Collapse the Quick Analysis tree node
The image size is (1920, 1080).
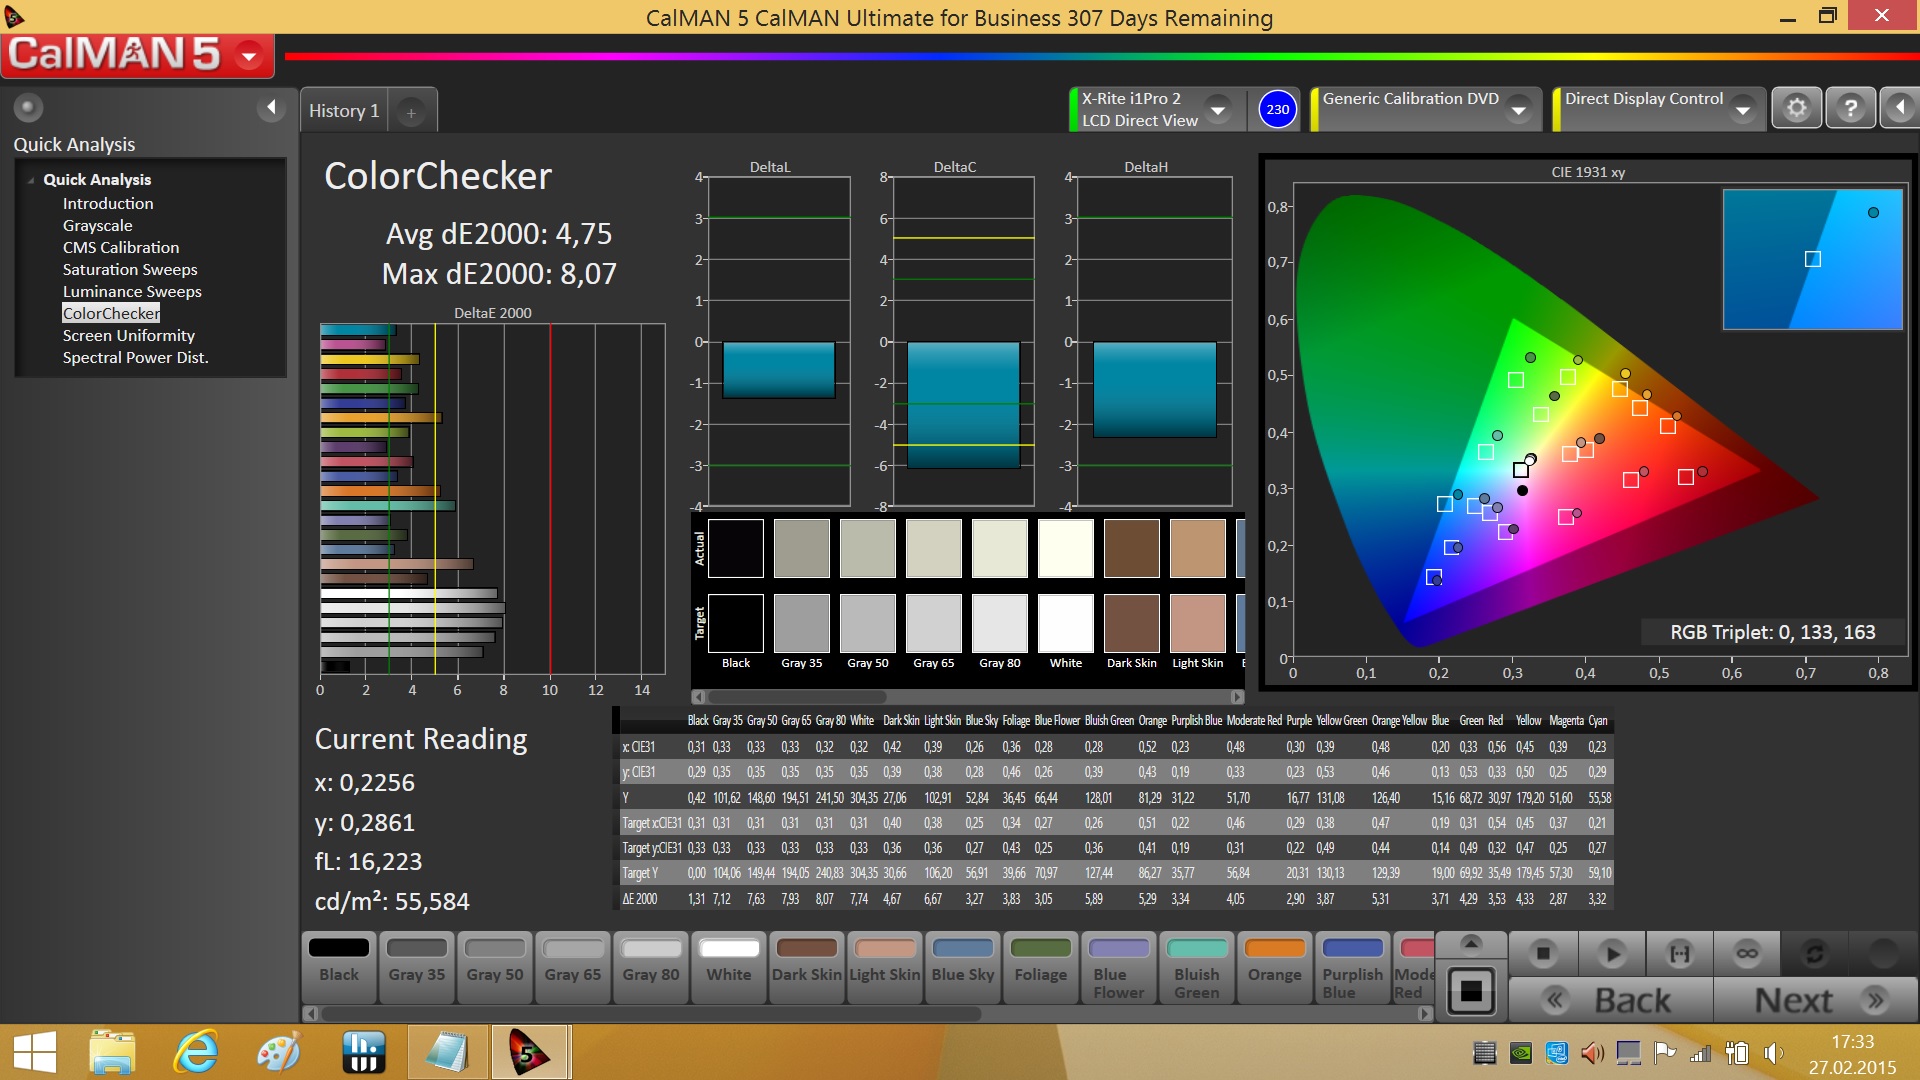click(x=31, y=180)
